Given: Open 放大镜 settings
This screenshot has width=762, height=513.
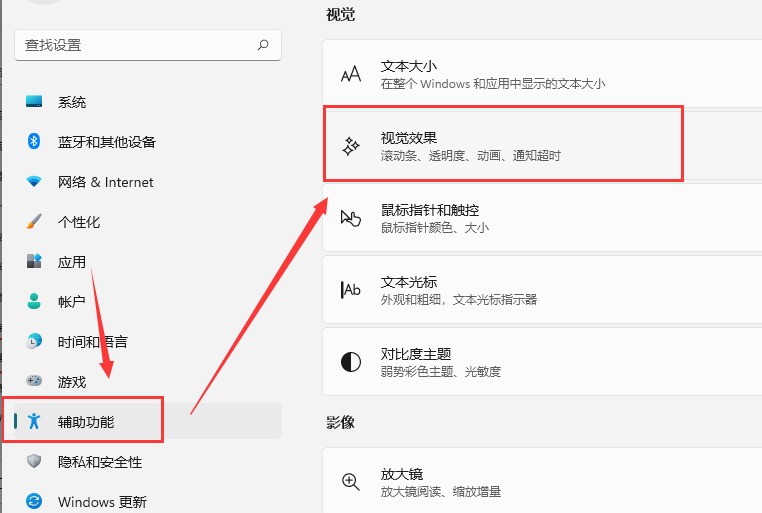Looking at the screenshot, I should pos(542,481).
